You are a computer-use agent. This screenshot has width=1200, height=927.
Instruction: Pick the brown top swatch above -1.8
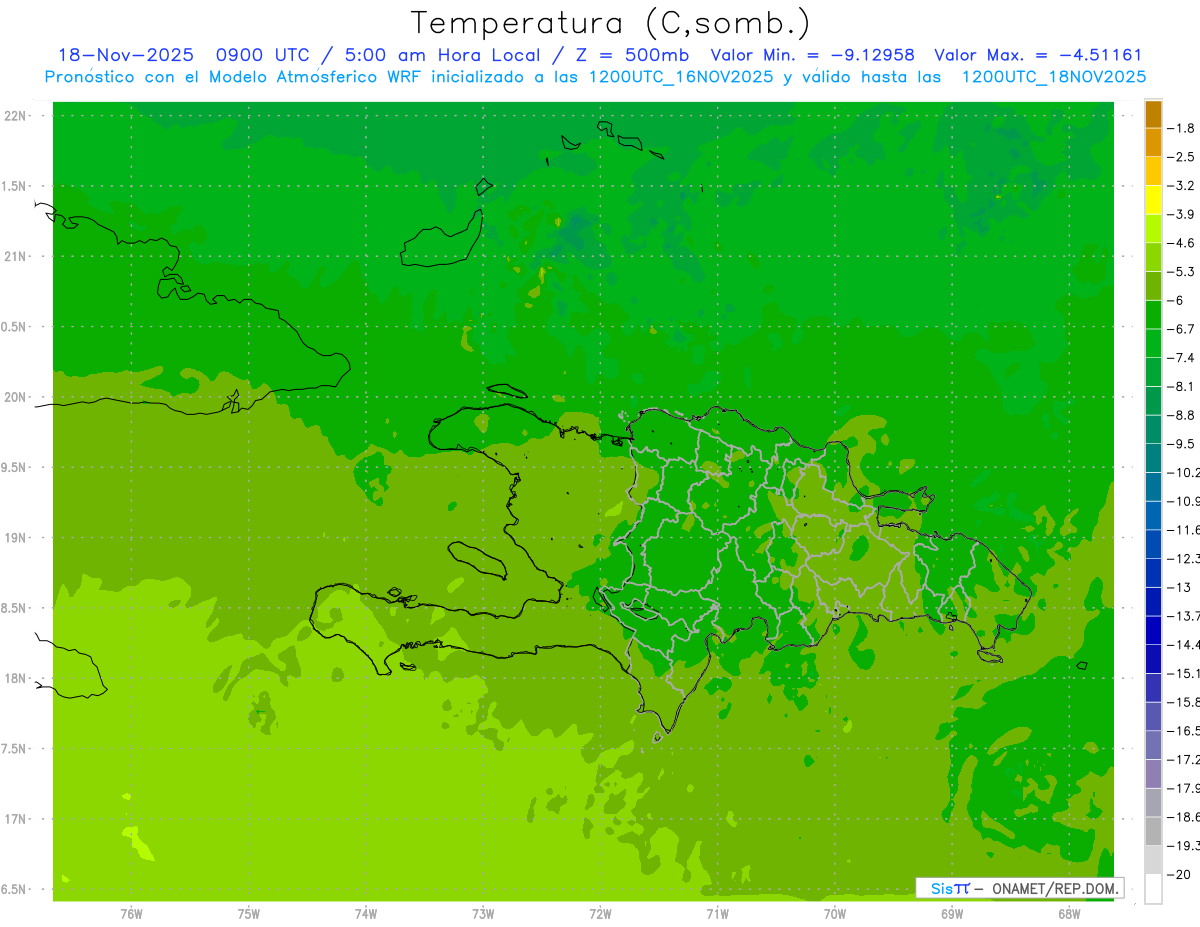click(x=1153, y=114)
